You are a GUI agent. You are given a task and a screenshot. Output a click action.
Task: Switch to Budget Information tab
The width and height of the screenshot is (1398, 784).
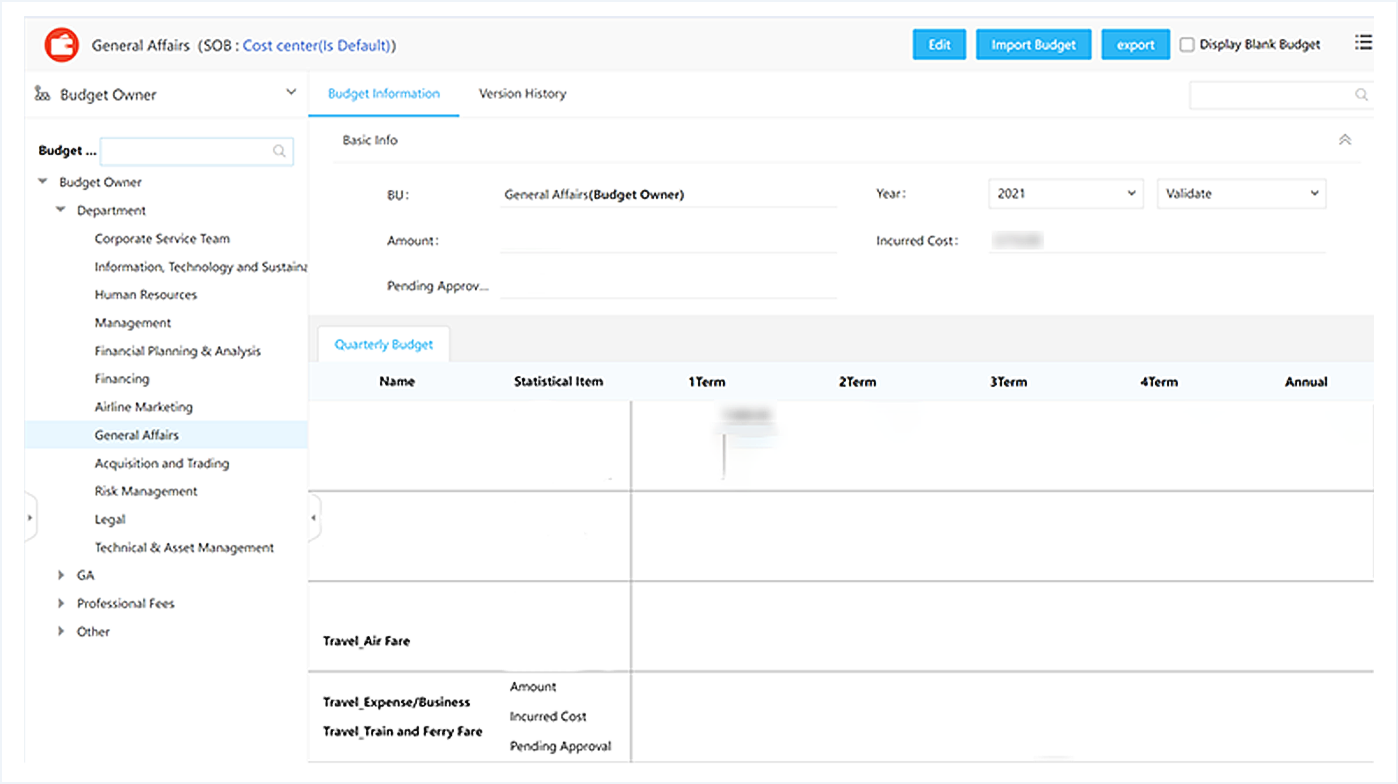(384, 94)
